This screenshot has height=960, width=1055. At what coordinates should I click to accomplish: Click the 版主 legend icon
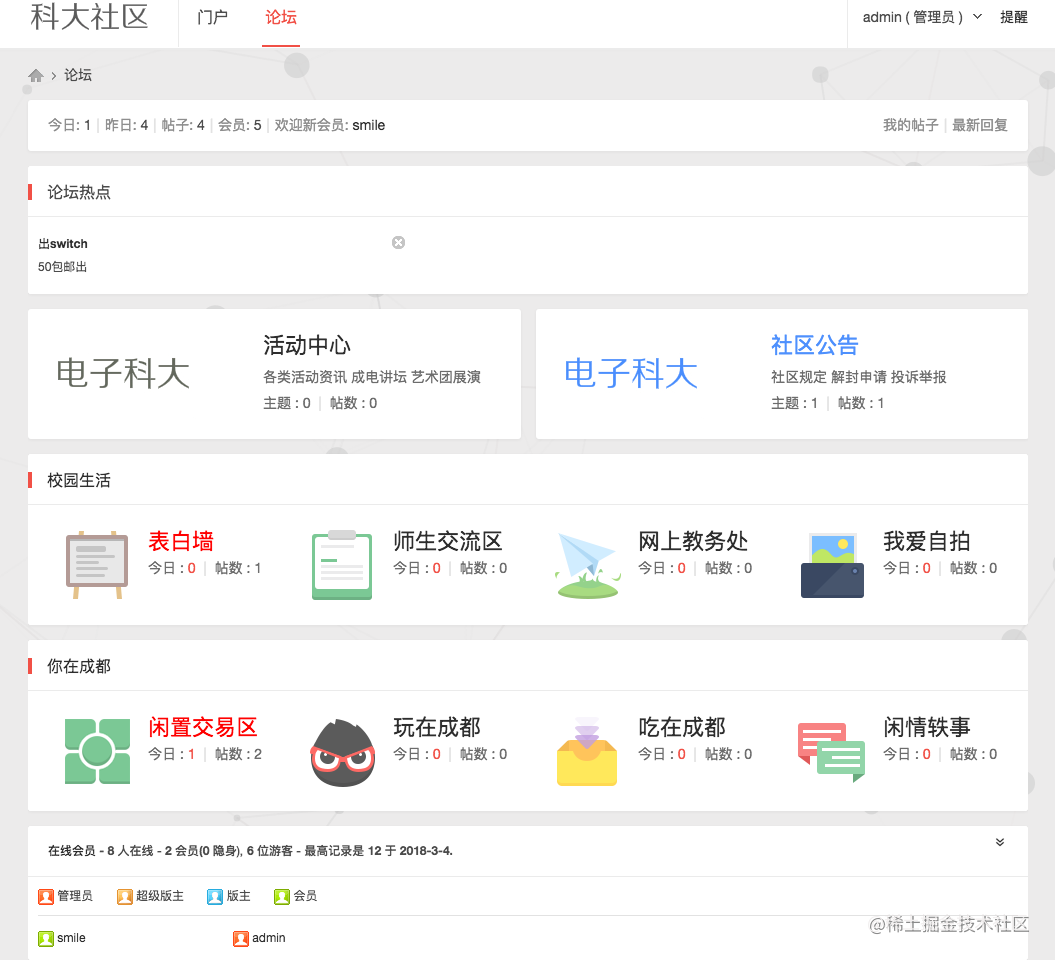215,896
